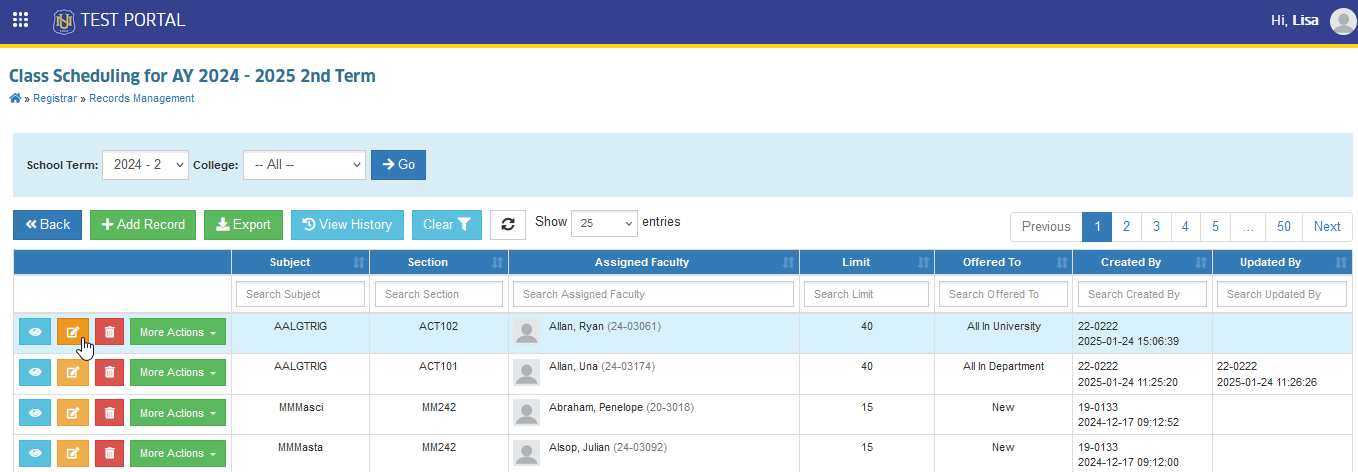Click the Test Portal shield logo
1358x472 pixels.
click(x=64, y=20)
